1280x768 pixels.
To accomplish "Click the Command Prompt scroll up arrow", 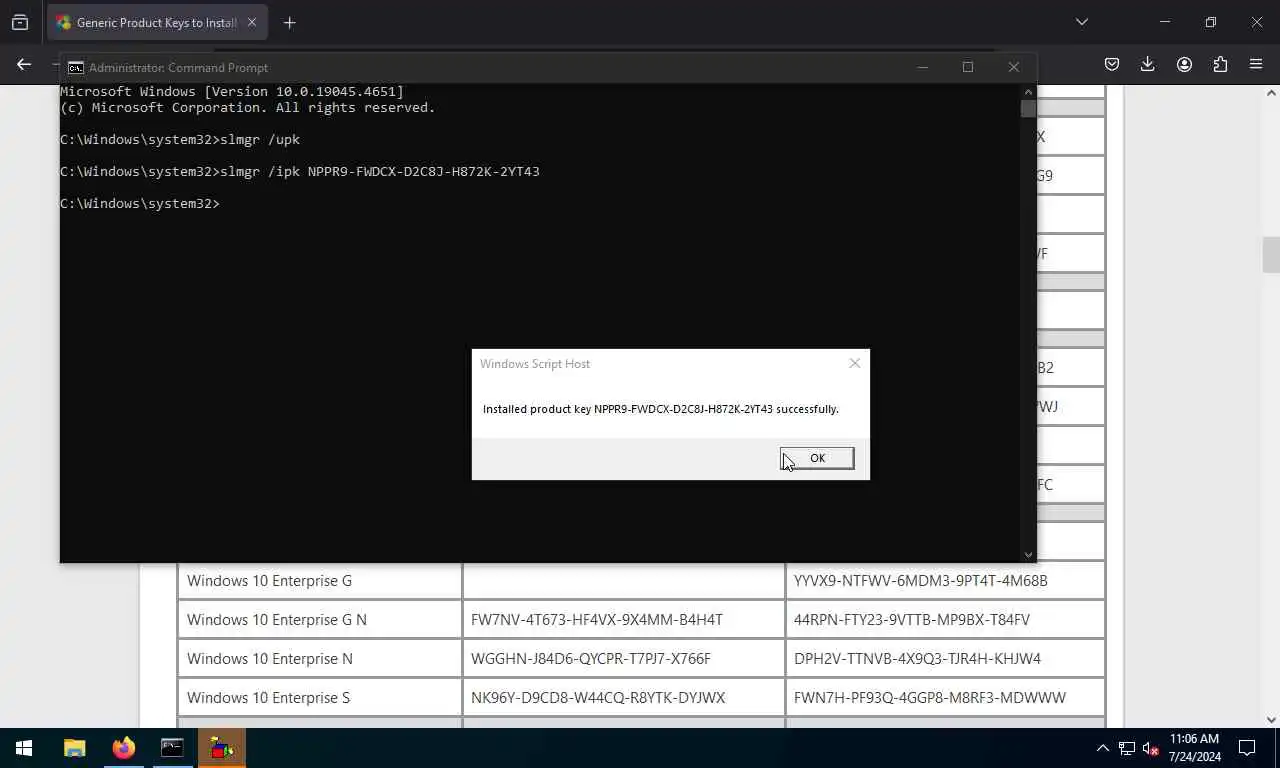I will coord(1028,91).
